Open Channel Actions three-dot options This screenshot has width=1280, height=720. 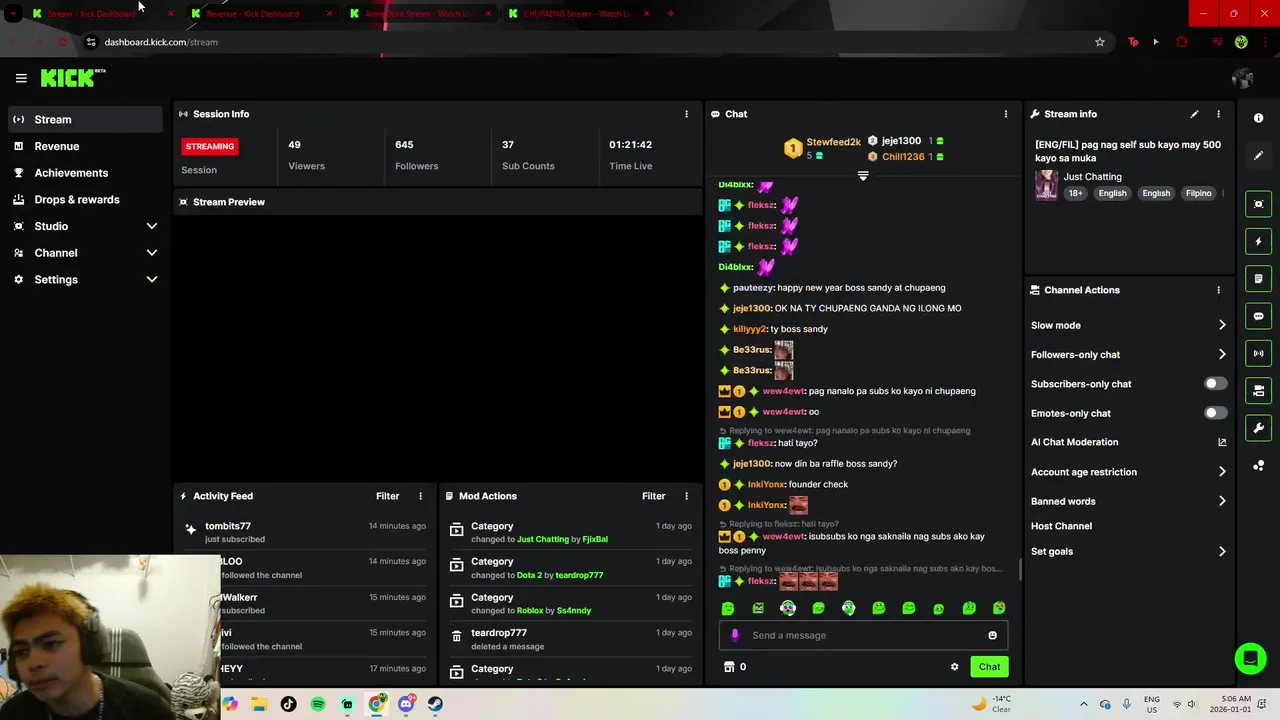coord(1218,290)
